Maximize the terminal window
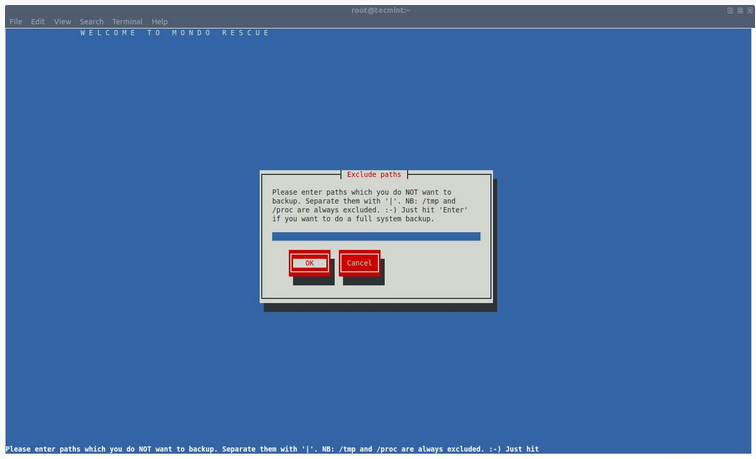The image size is (756, 459). tap(739, 9)
